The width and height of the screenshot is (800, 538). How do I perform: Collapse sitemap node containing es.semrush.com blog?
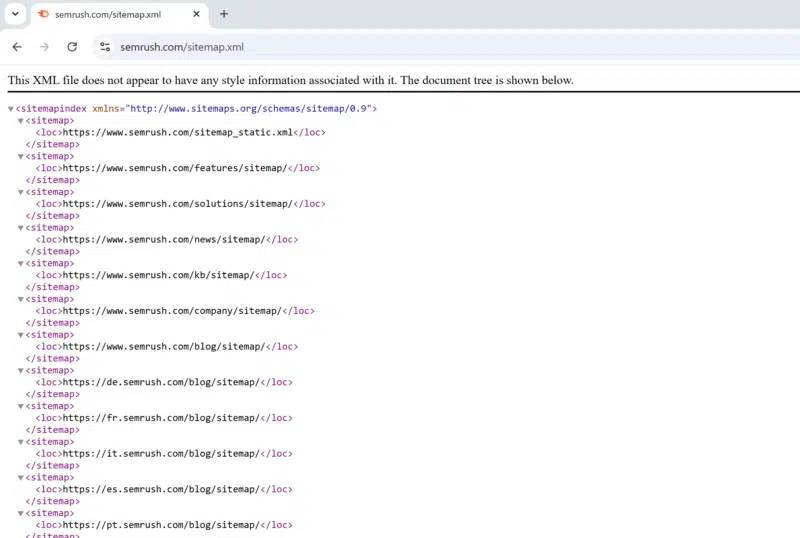20,478
